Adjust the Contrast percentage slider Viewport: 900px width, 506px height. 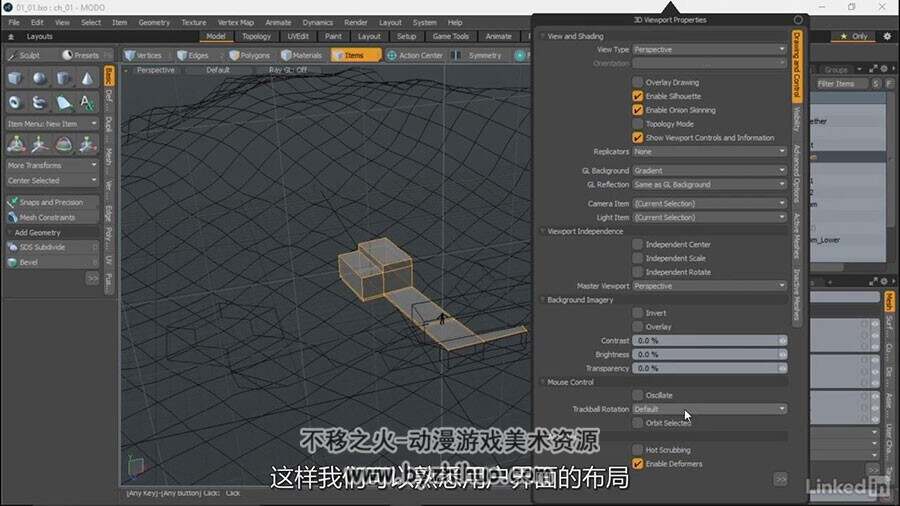709,341
